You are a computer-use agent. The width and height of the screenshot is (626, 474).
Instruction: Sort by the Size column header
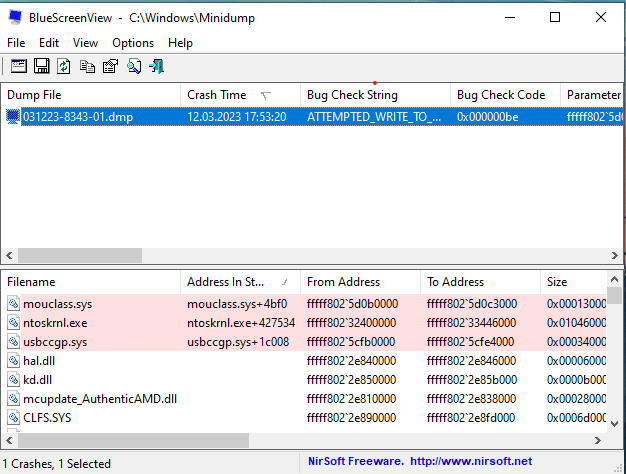click(573, 282)
